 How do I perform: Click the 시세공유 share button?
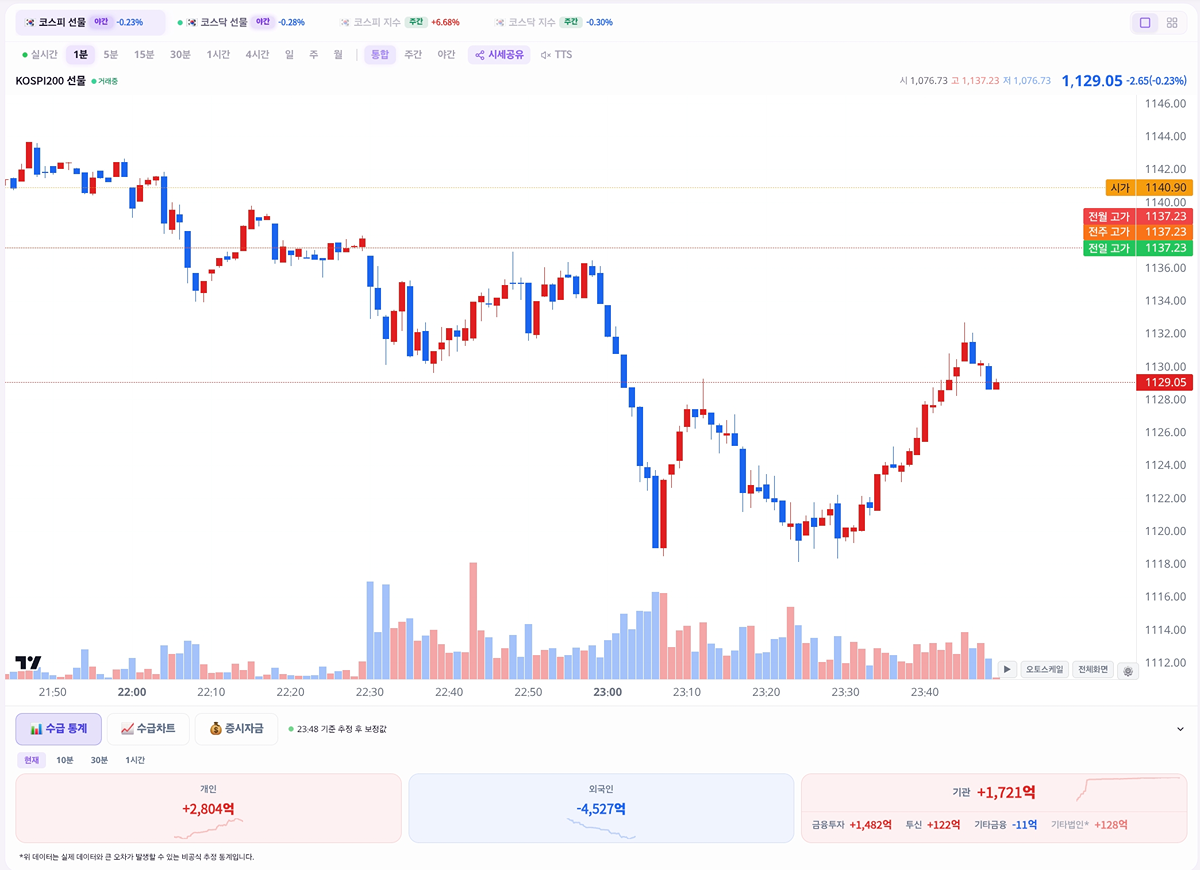coord(499,55)
